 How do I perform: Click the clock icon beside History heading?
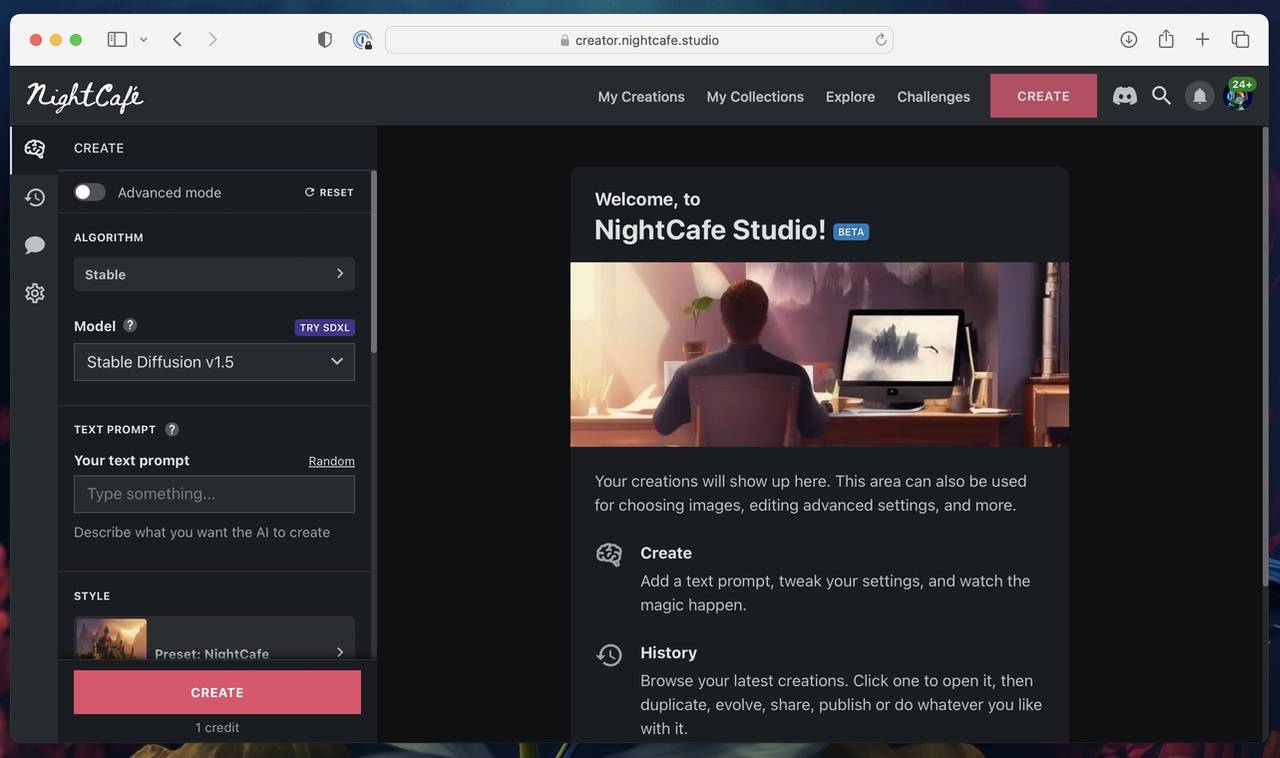click(x=609, y=655)
